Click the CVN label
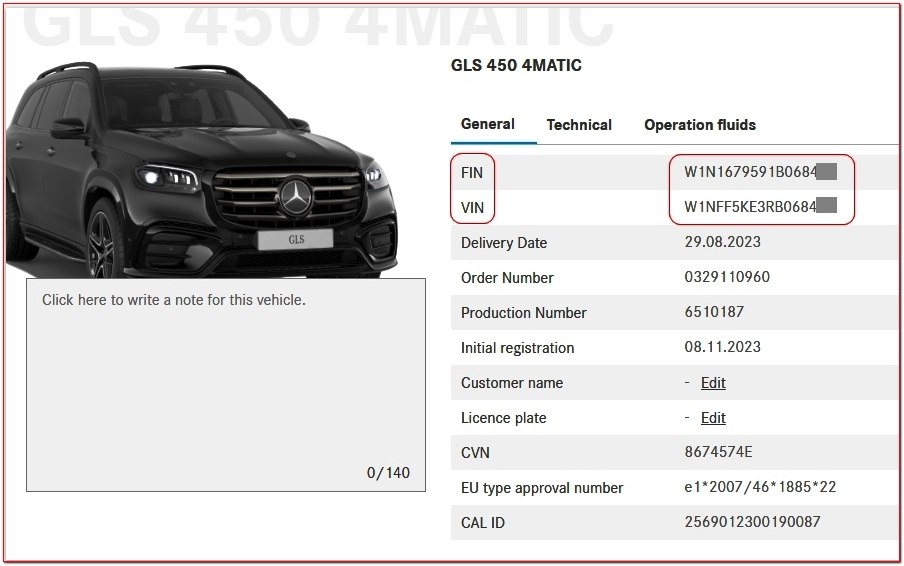 475,453
